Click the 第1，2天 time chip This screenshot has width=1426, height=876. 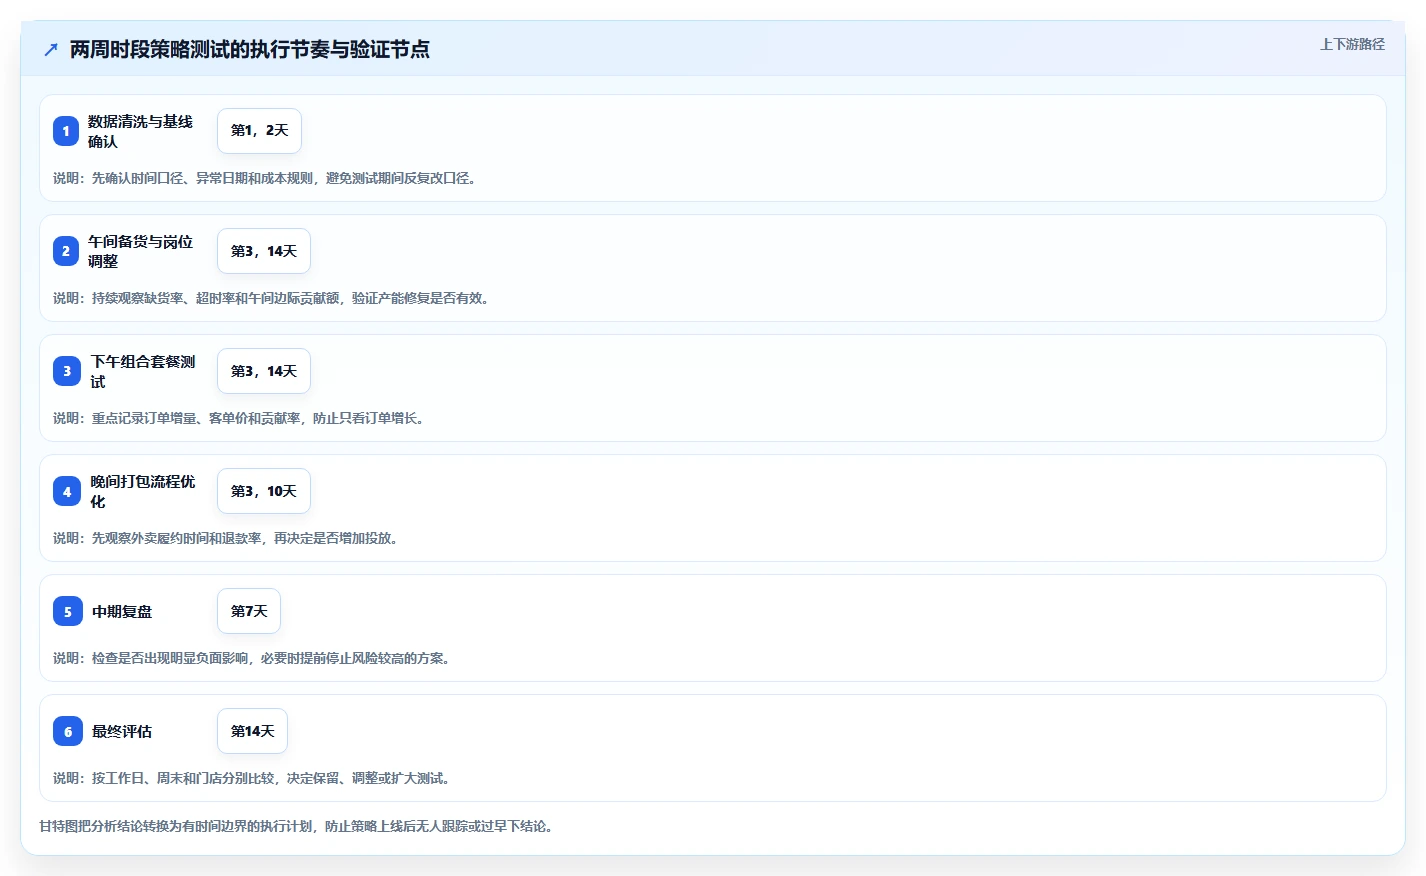pos(259,131)
